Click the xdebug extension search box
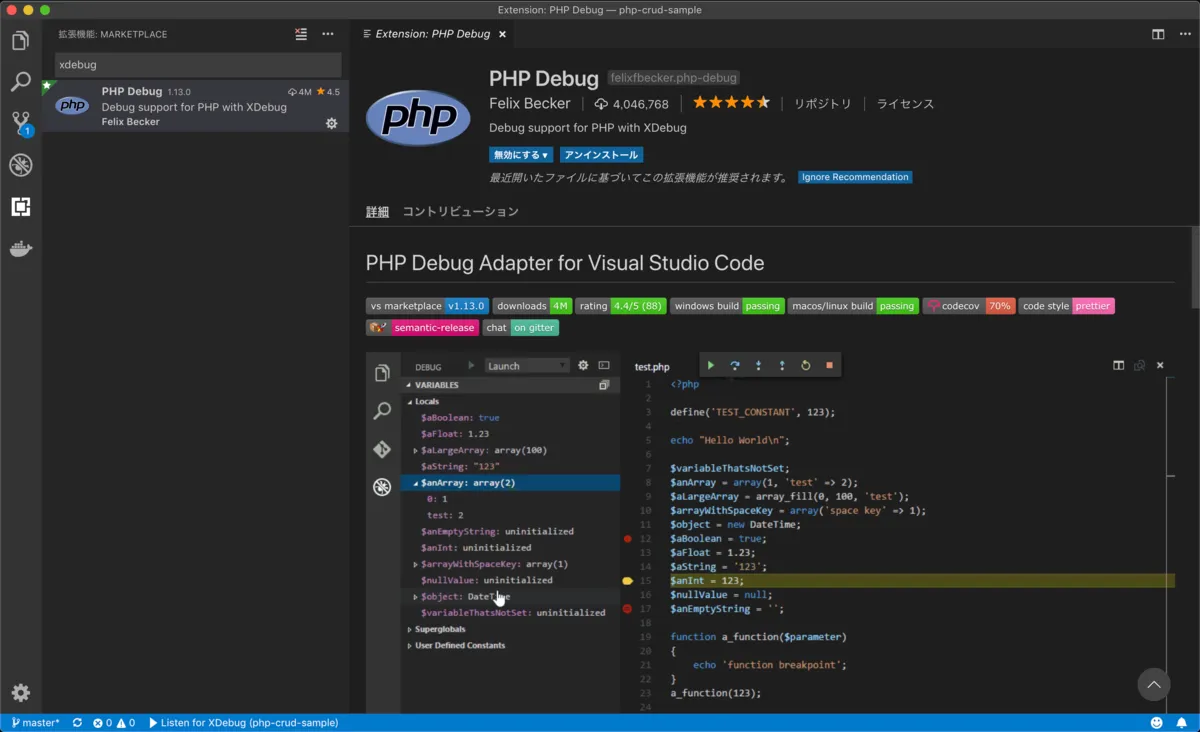1200x732 pixels. point(198,64)
